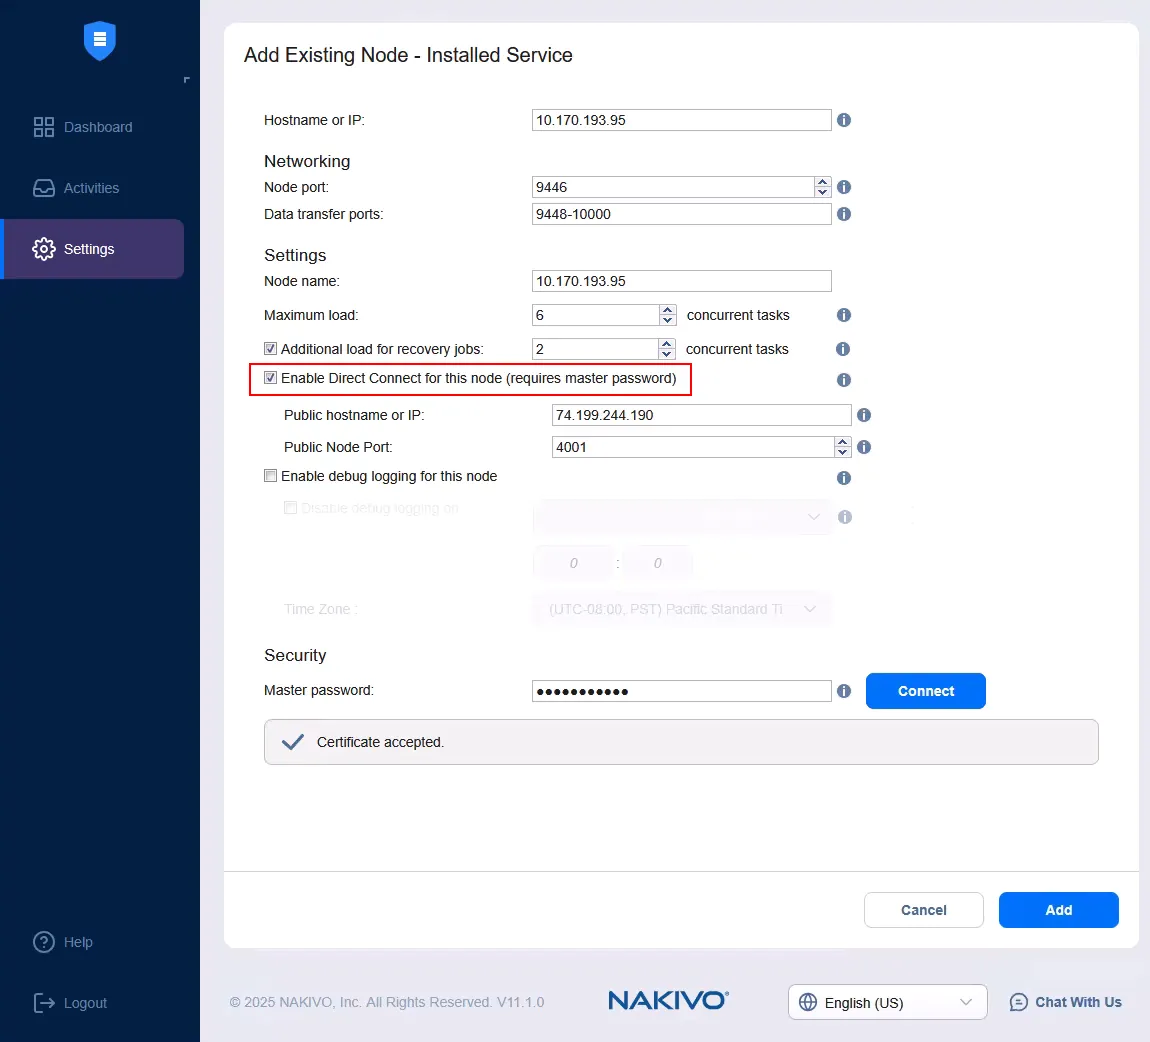Screen dimensions: 1150x1042
Task: Click the Maximum load number field
Action: point(596,315)
